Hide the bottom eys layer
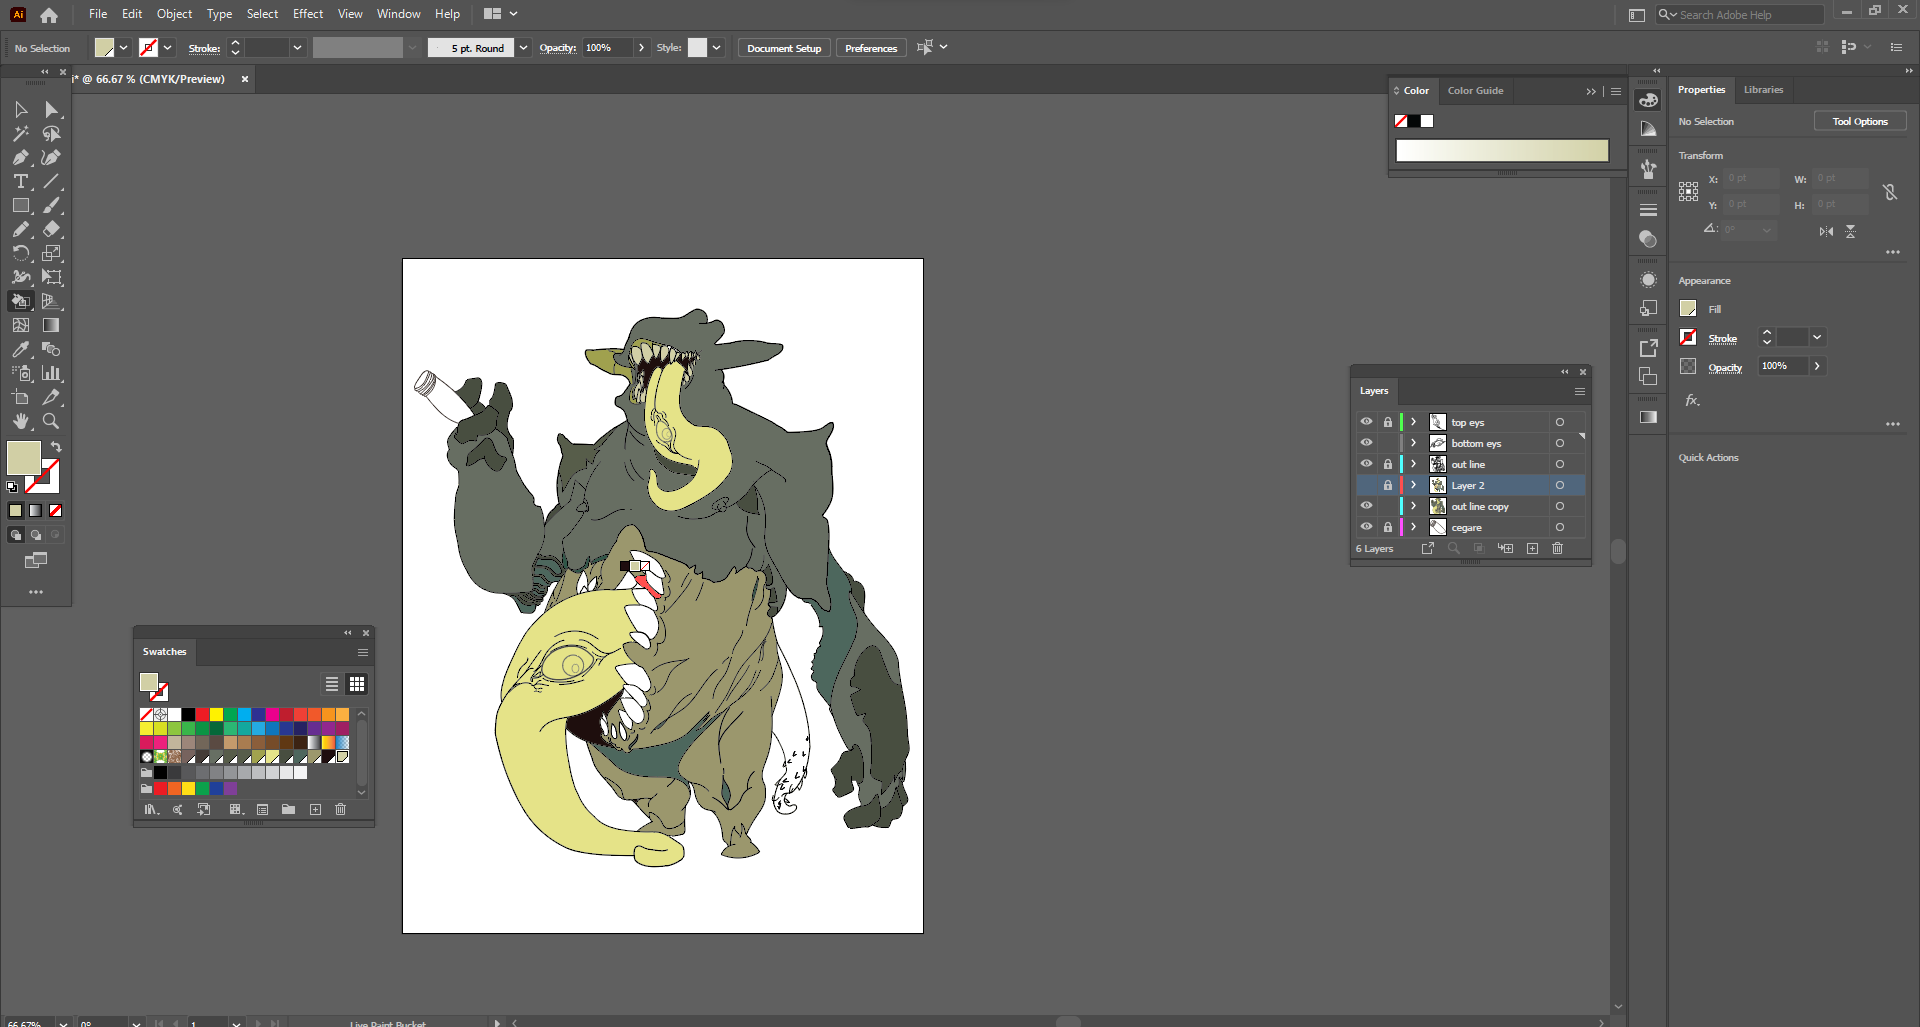 1366,443
